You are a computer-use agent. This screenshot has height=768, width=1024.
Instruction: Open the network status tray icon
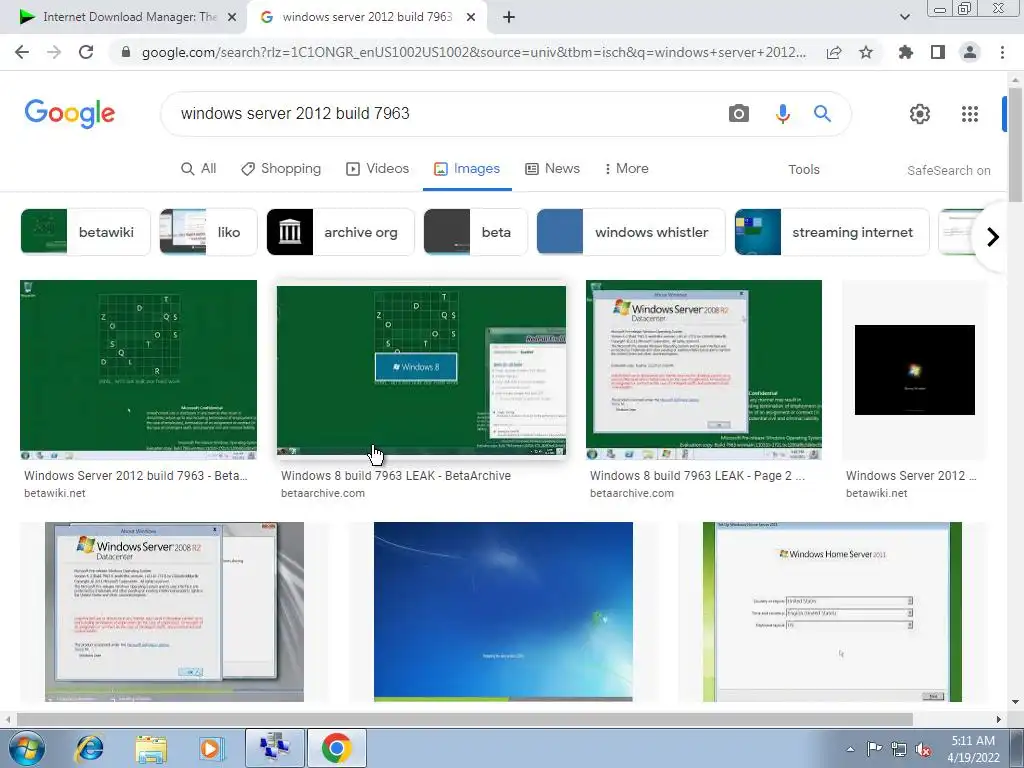click(899, 749)
